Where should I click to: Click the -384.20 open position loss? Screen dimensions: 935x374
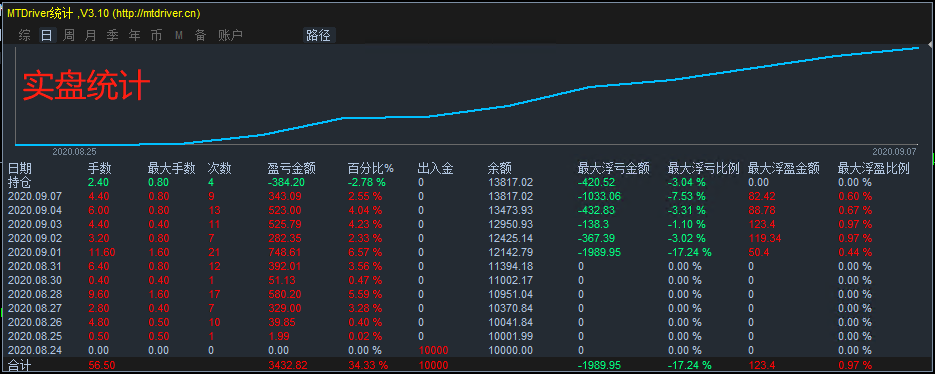(x=286, y=182)
